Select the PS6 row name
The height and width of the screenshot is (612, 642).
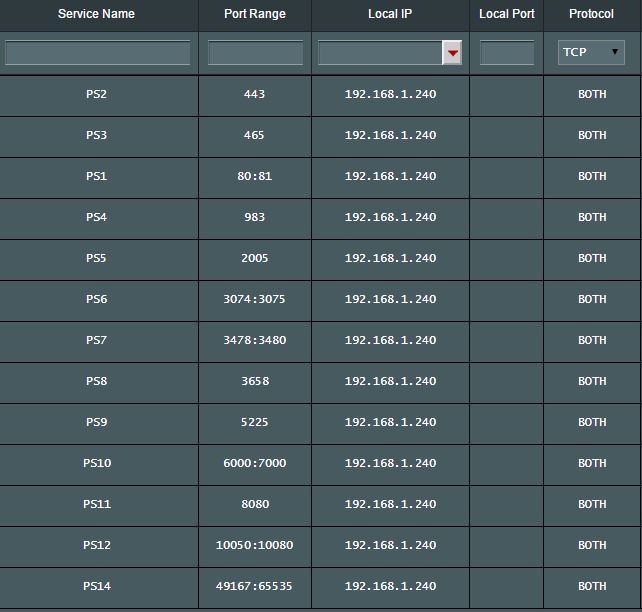click(x=97, y=299)
